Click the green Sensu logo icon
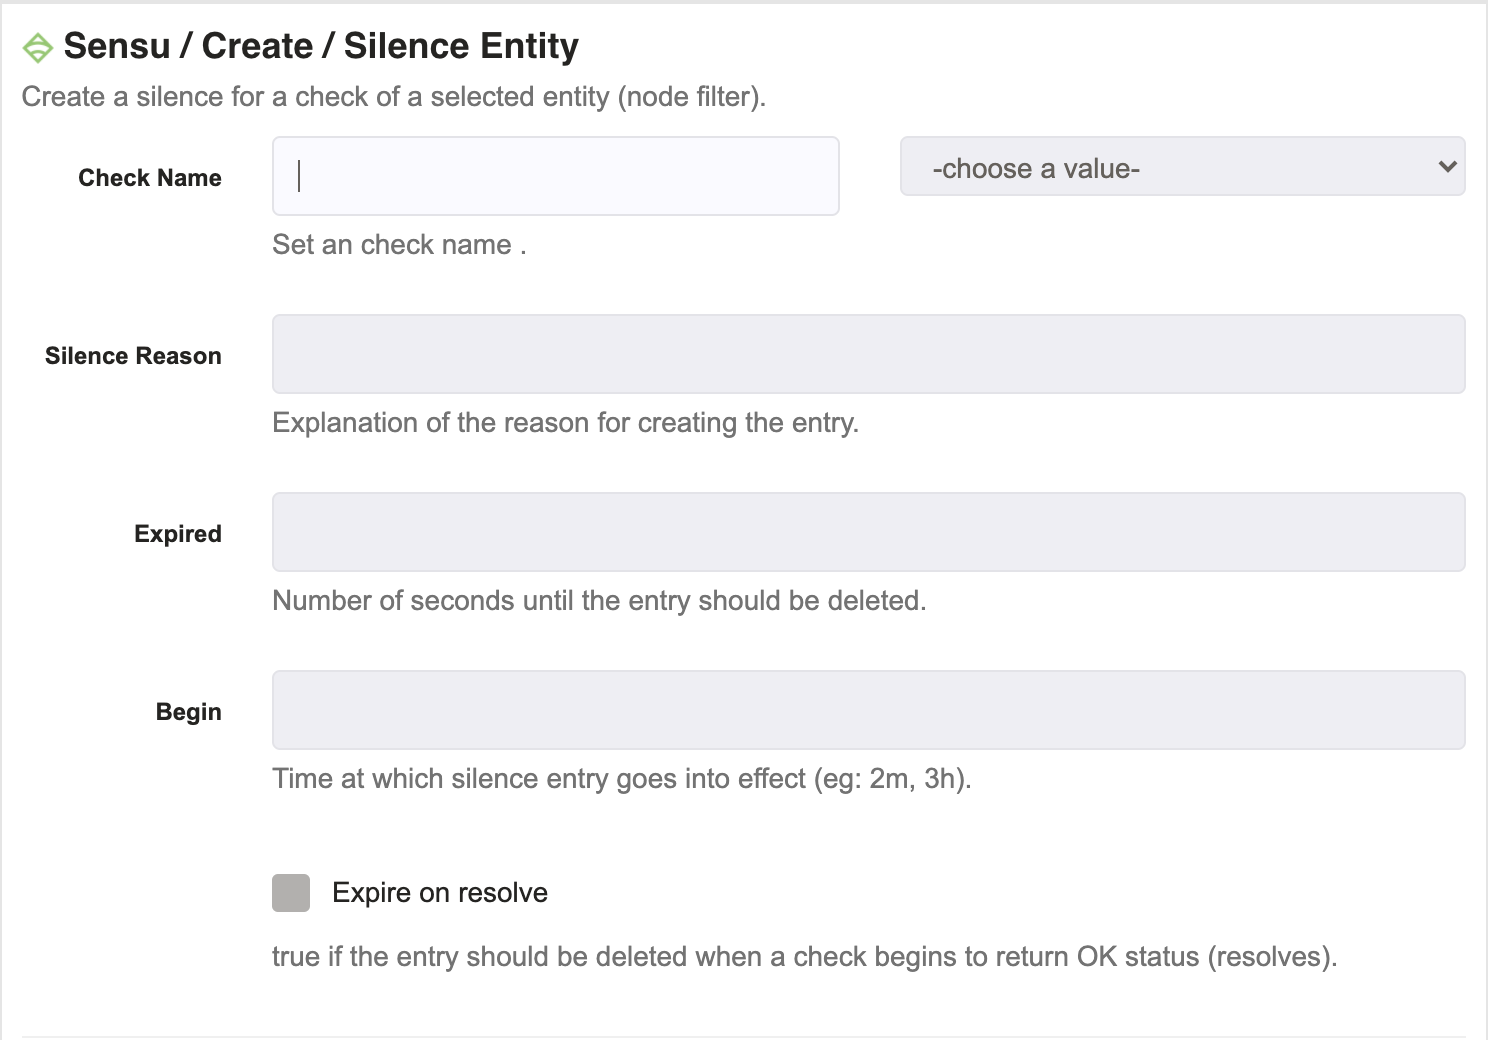The width and height of the screenshot is (1488, 1040). tap(37, 47)
